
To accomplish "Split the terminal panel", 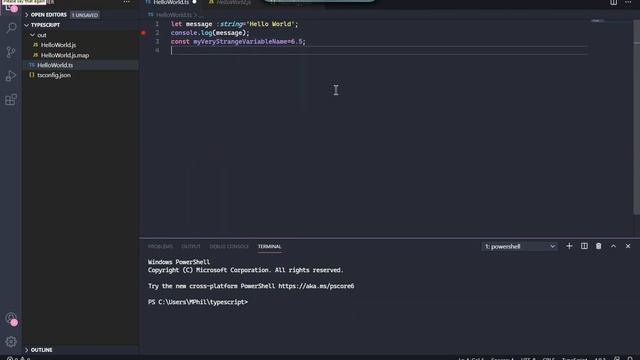I will point(584,246).
